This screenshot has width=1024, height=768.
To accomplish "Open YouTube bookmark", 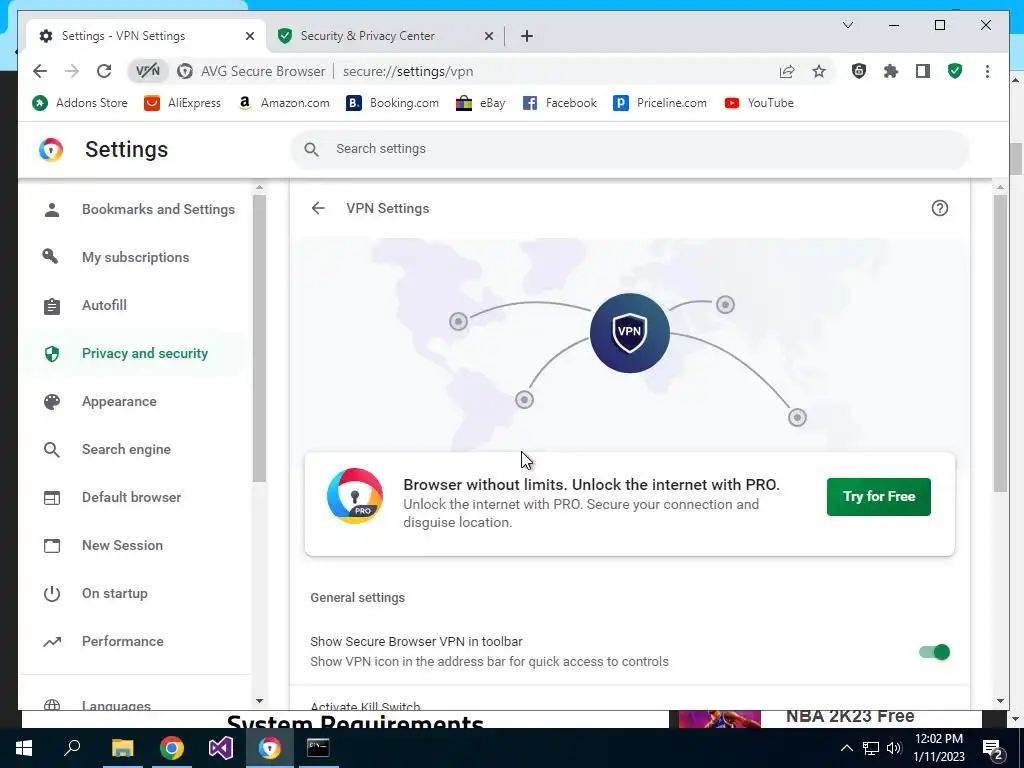I will (759, 103).
